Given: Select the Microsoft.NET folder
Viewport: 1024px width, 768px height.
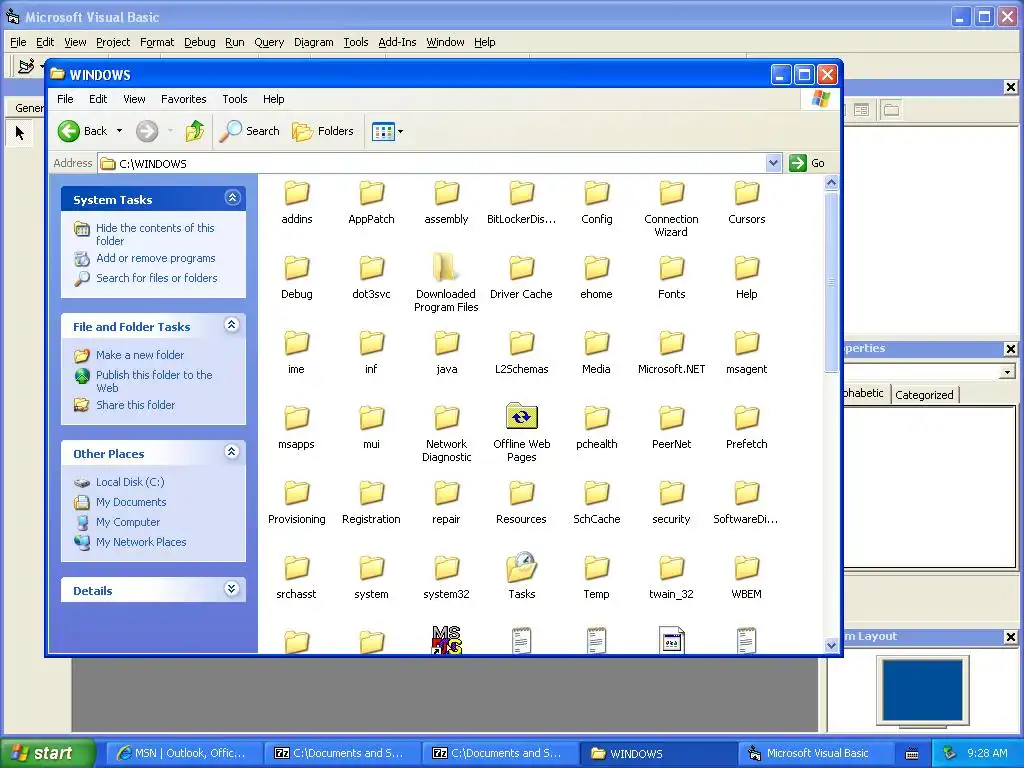Looking at the screenshot, I should pos(671,353).
